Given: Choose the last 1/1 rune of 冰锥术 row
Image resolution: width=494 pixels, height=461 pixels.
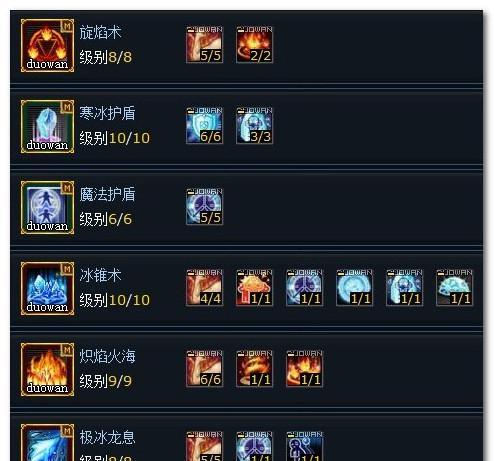Looking at the screenshot, I should [x=455, y=288].
